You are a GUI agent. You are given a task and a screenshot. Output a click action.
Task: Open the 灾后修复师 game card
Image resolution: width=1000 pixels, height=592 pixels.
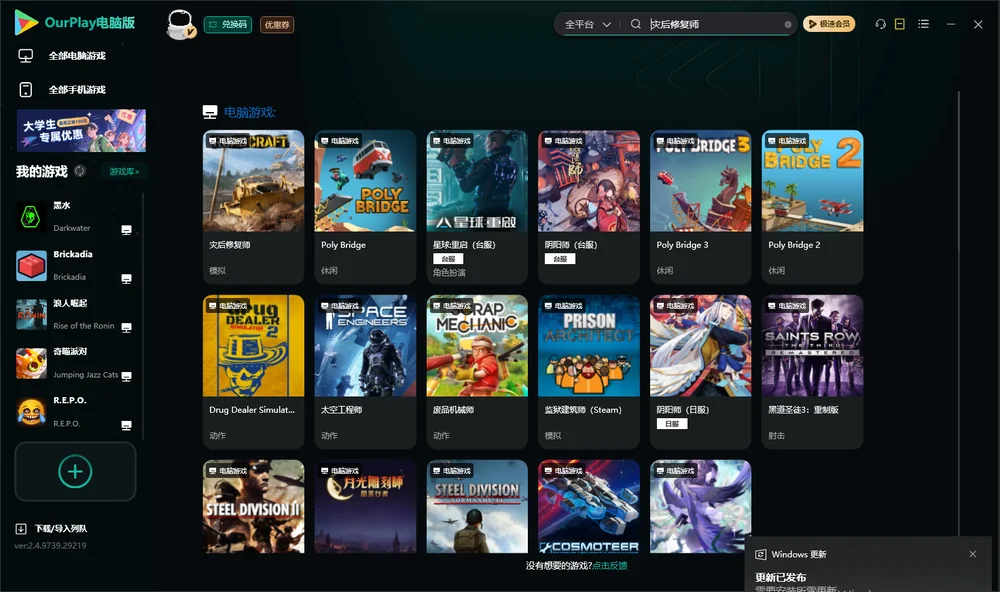(253, 207)
